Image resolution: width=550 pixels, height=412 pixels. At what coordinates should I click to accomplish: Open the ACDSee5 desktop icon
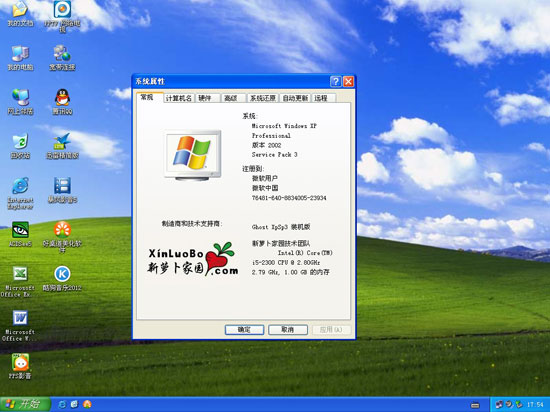20,234
